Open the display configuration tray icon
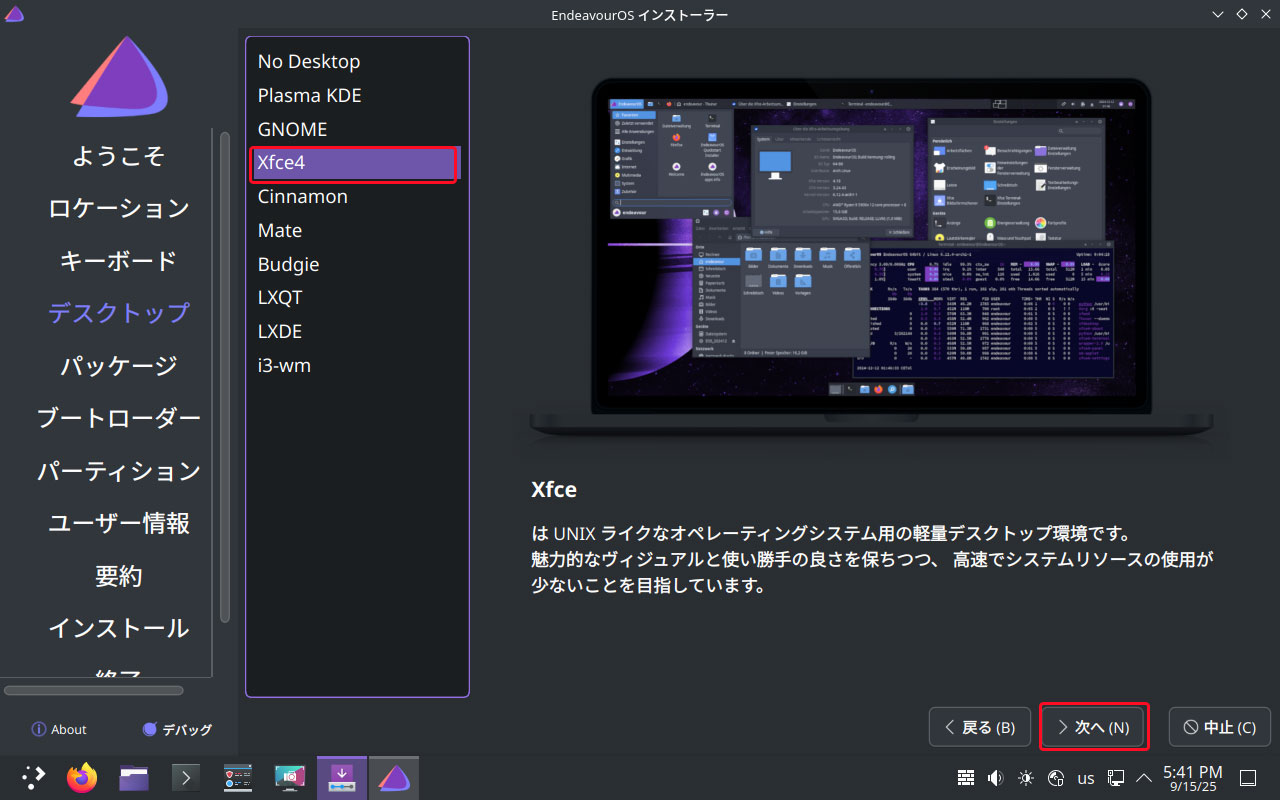The image size is (1280, 800). click(1116, 778)
